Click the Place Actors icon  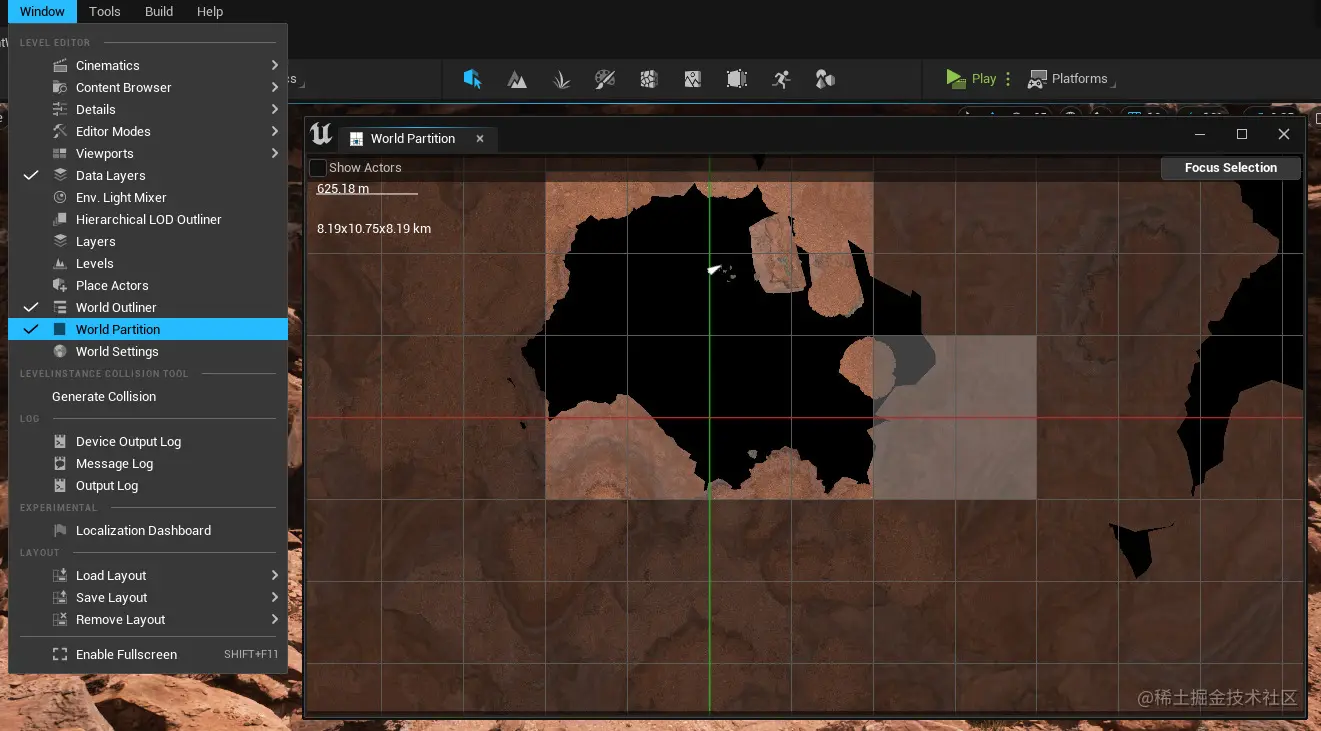(60, 285)
